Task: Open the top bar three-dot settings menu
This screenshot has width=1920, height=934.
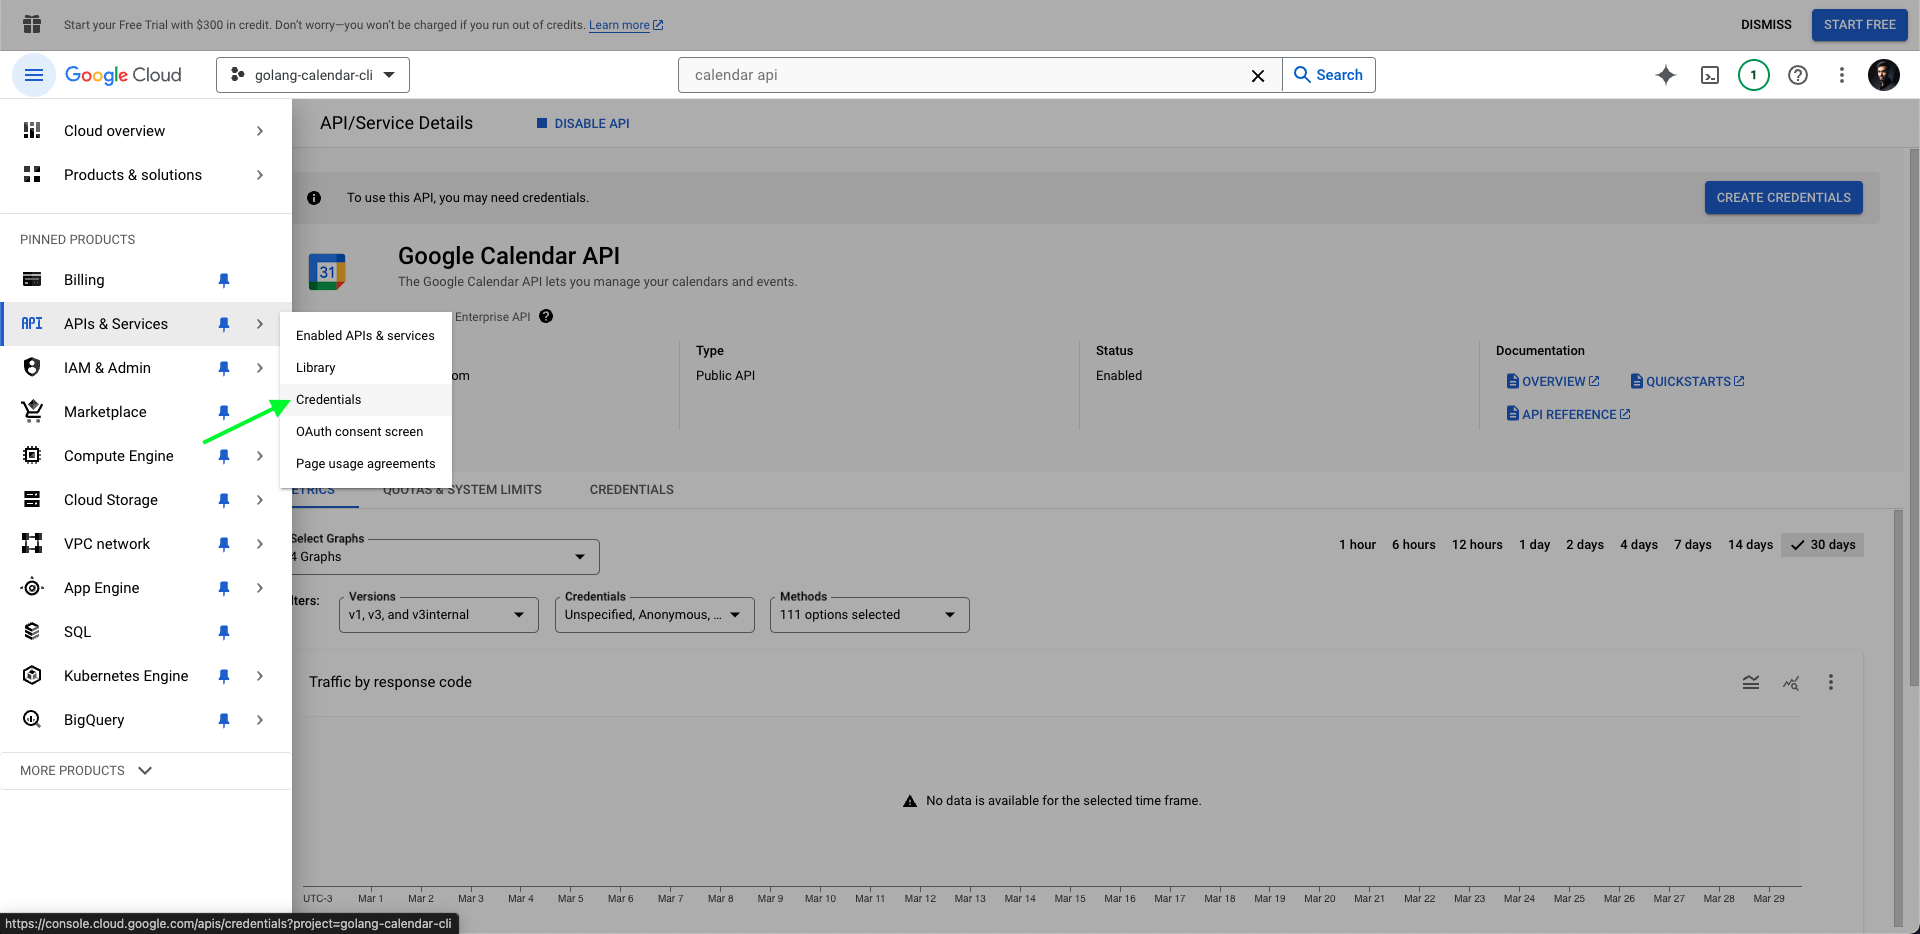Action: (x=1842, y=75)
